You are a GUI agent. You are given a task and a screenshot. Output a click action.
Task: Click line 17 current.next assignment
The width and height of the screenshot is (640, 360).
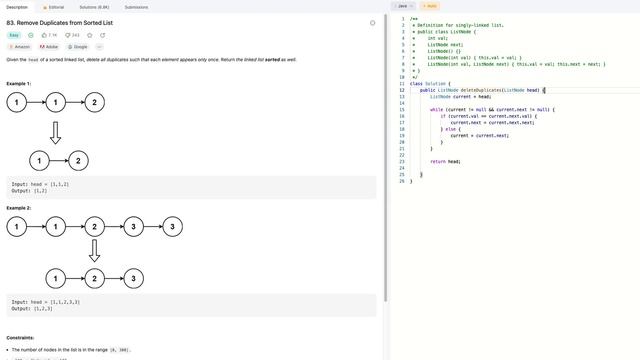492,122
